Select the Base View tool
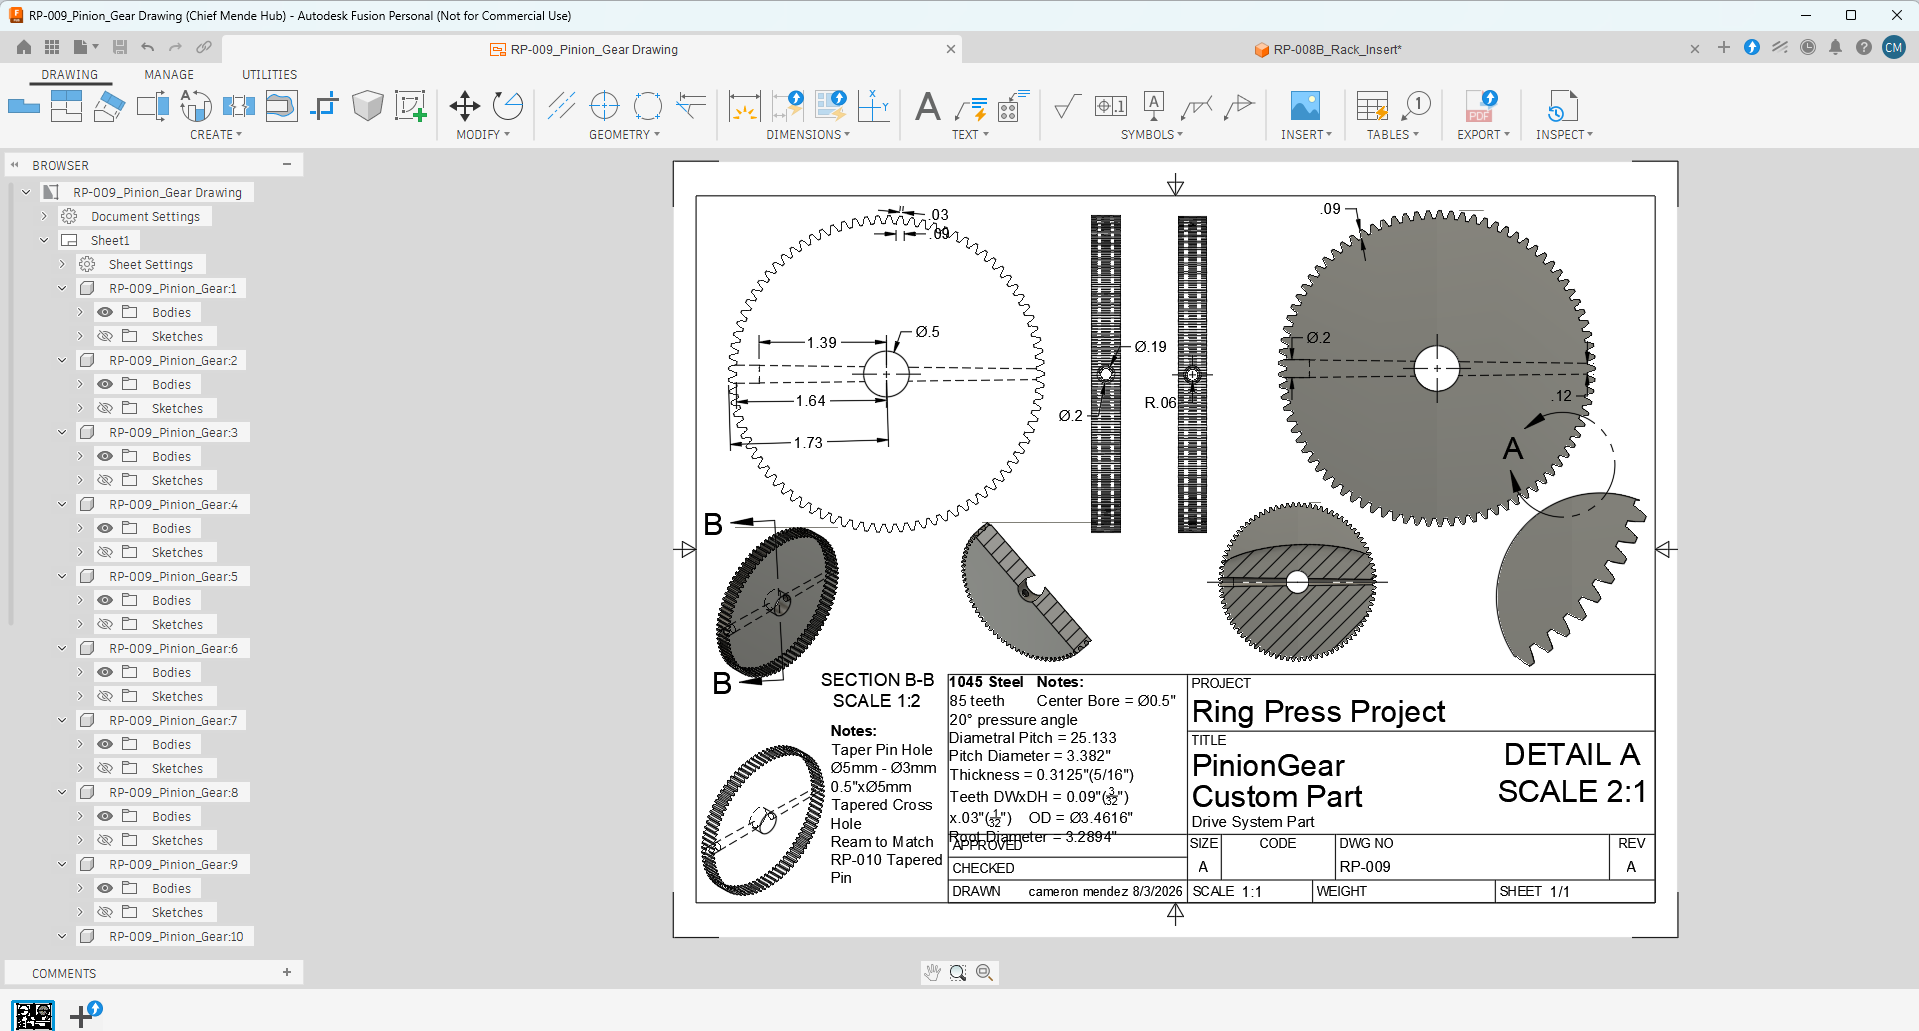 click(x=24, y=106)
